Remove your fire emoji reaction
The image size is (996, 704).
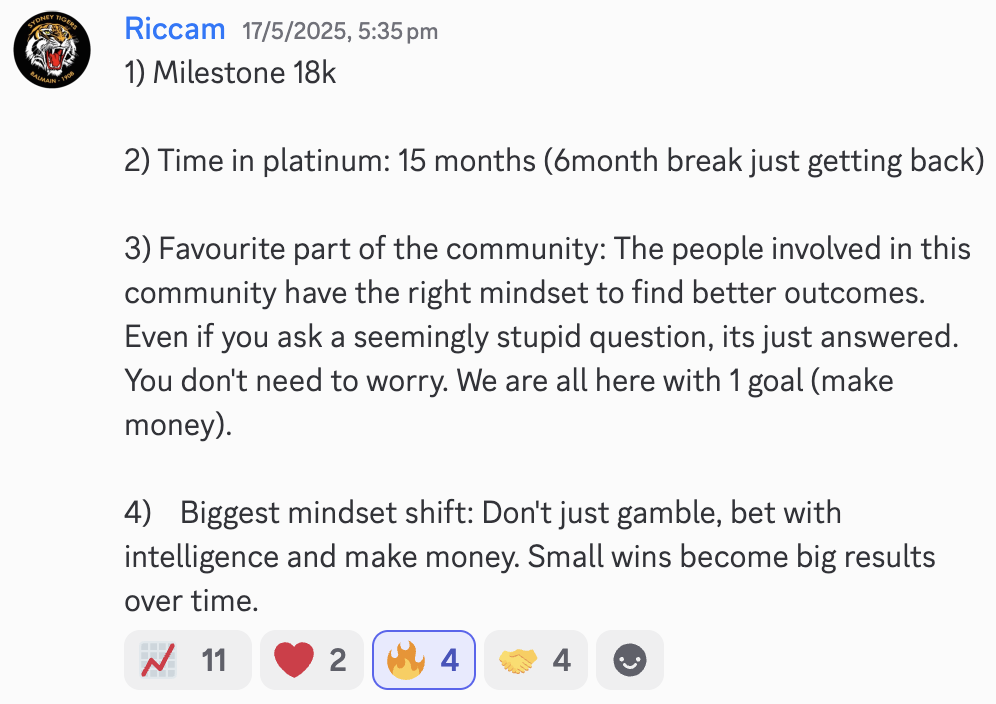click(x=424, y=660)
